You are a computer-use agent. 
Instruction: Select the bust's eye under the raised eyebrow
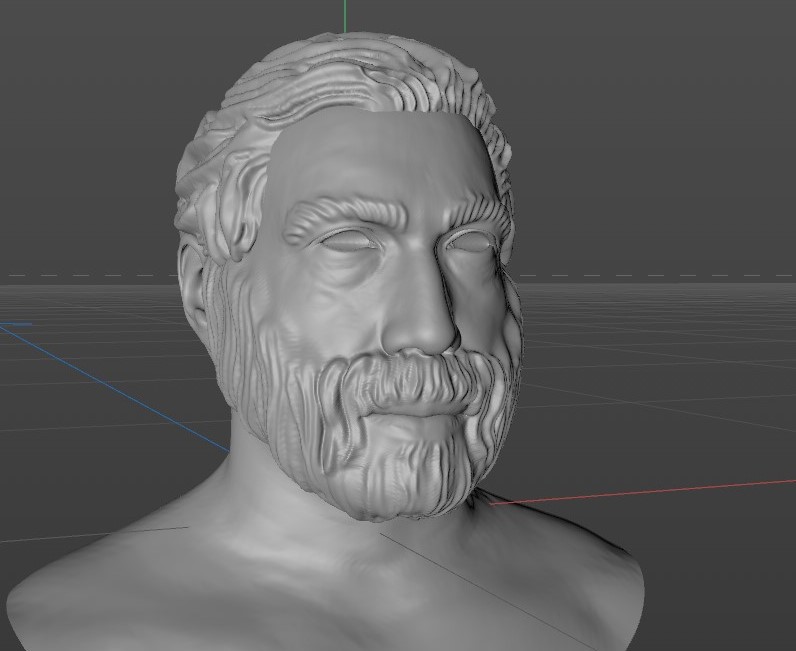[346, 240]
